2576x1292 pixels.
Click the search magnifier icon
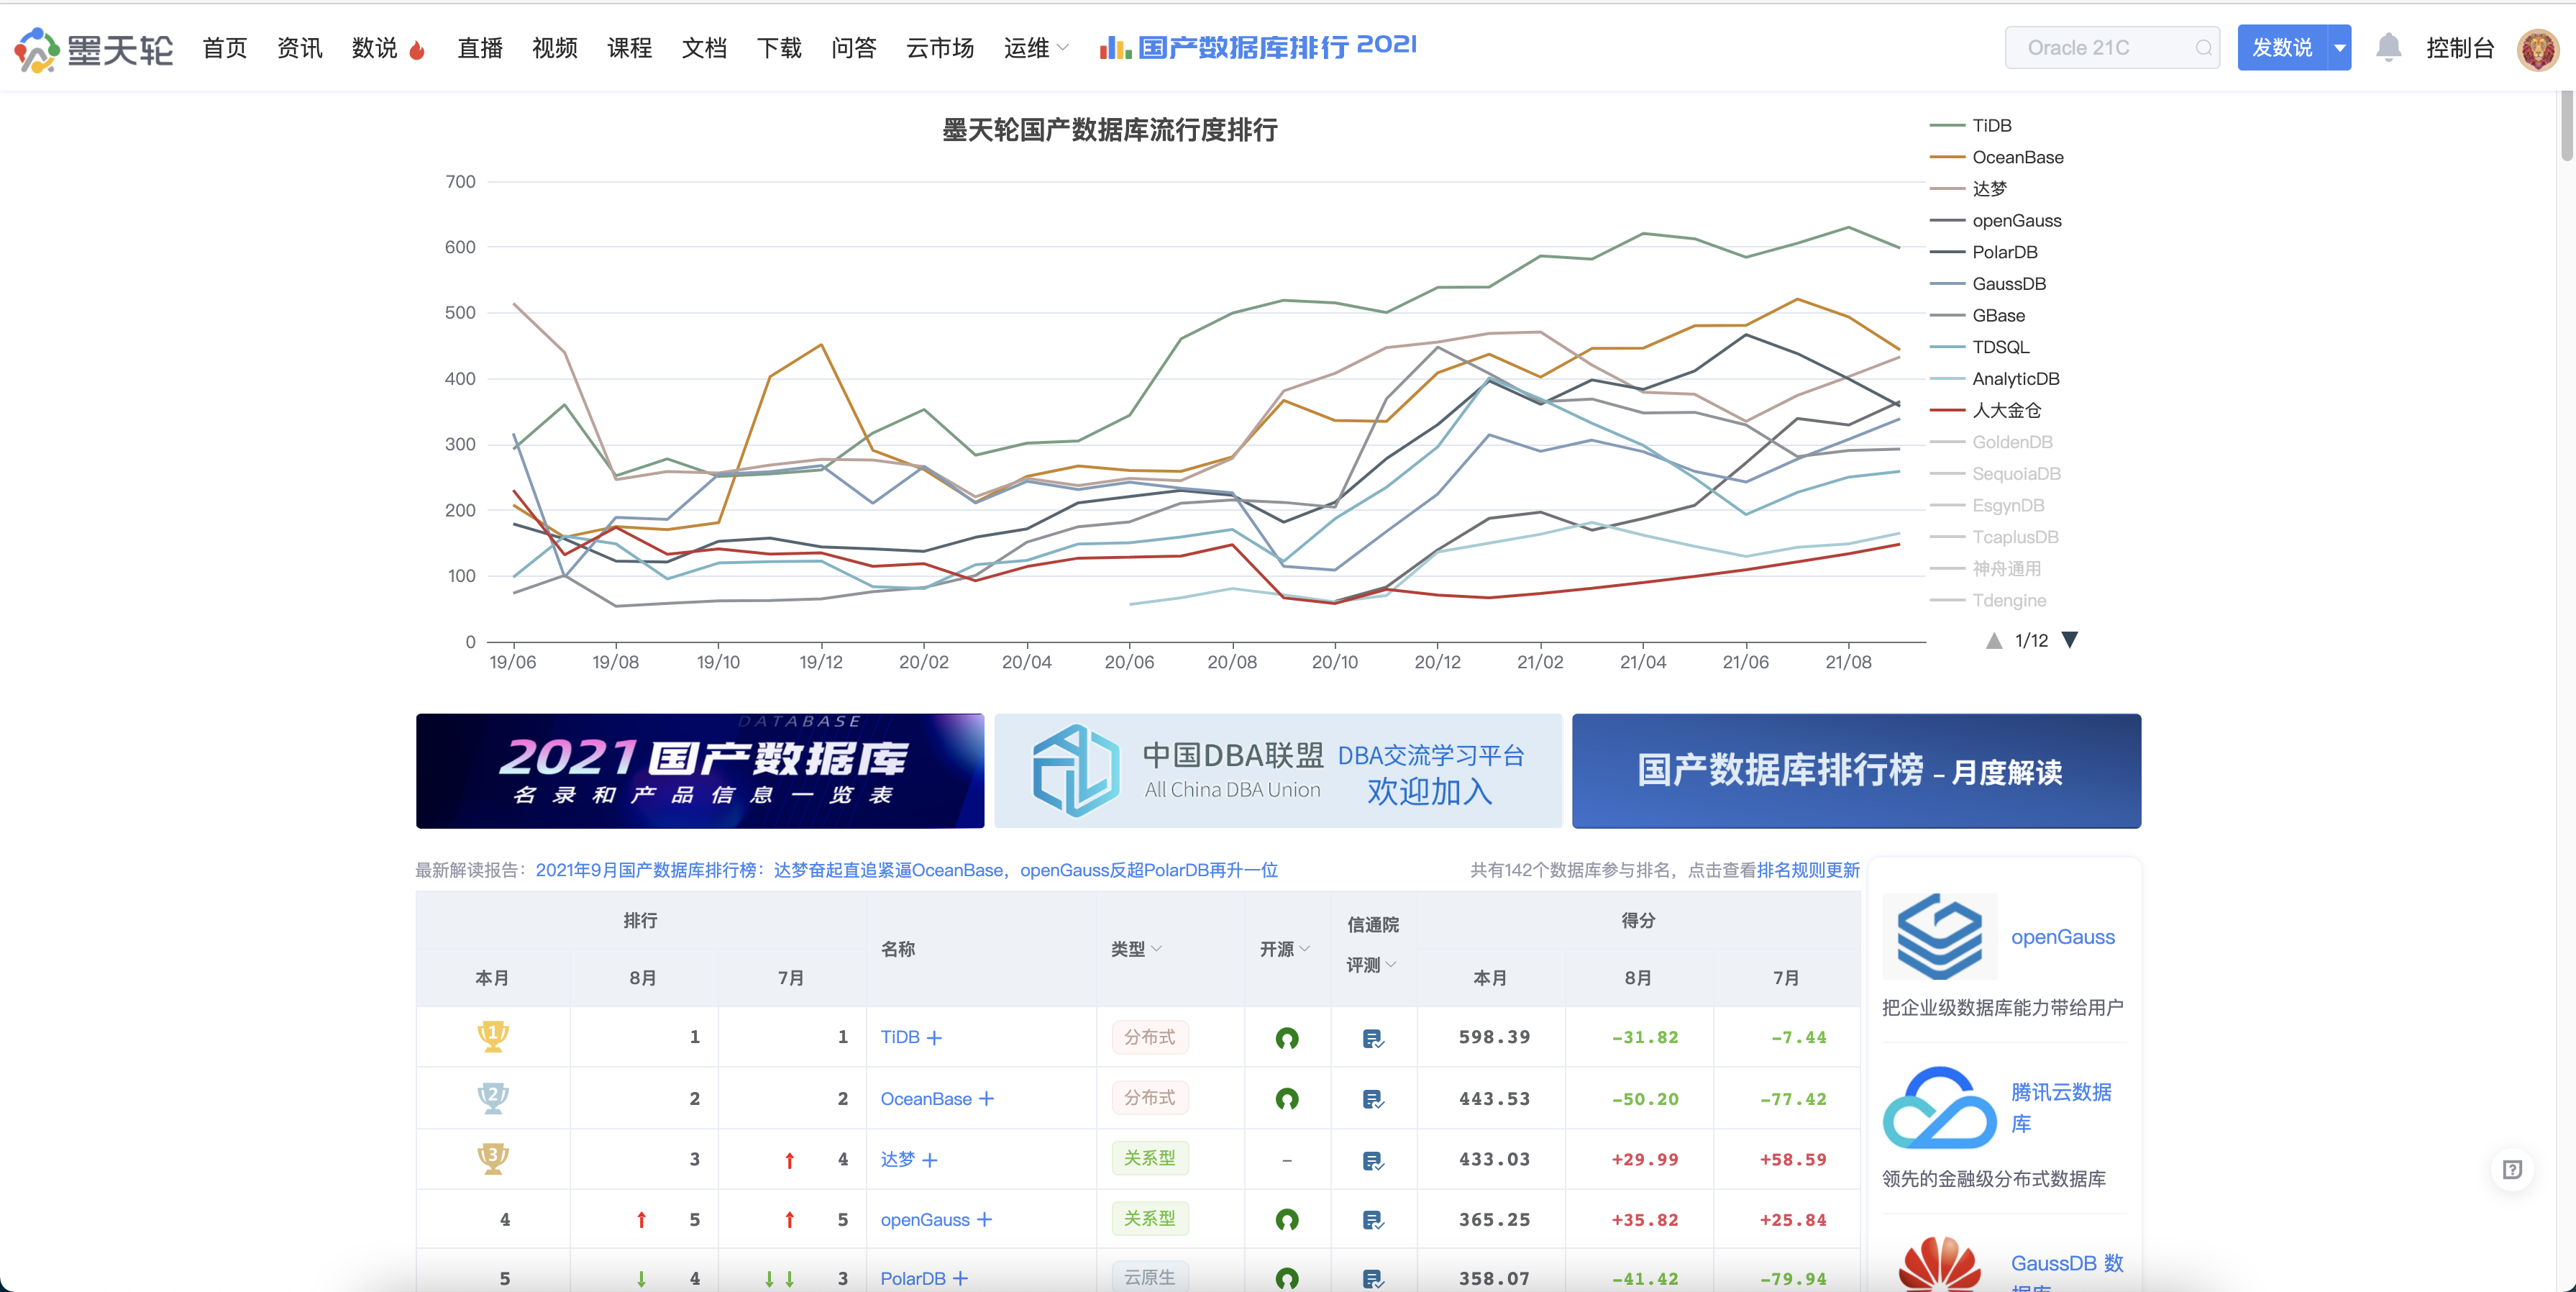pos(2203,48)
